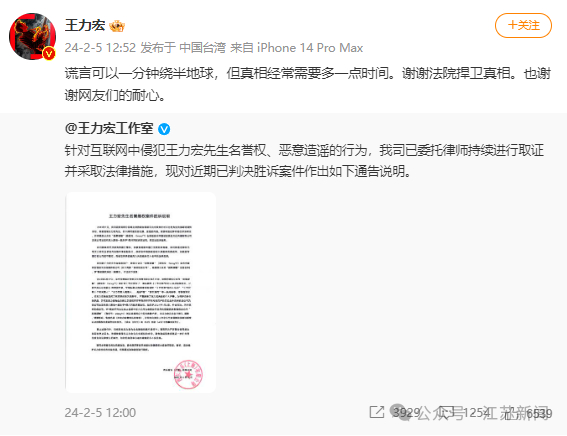Click the quoted post text about 名誉权
This screenshot has height=436, width=567.
[304, 161]
